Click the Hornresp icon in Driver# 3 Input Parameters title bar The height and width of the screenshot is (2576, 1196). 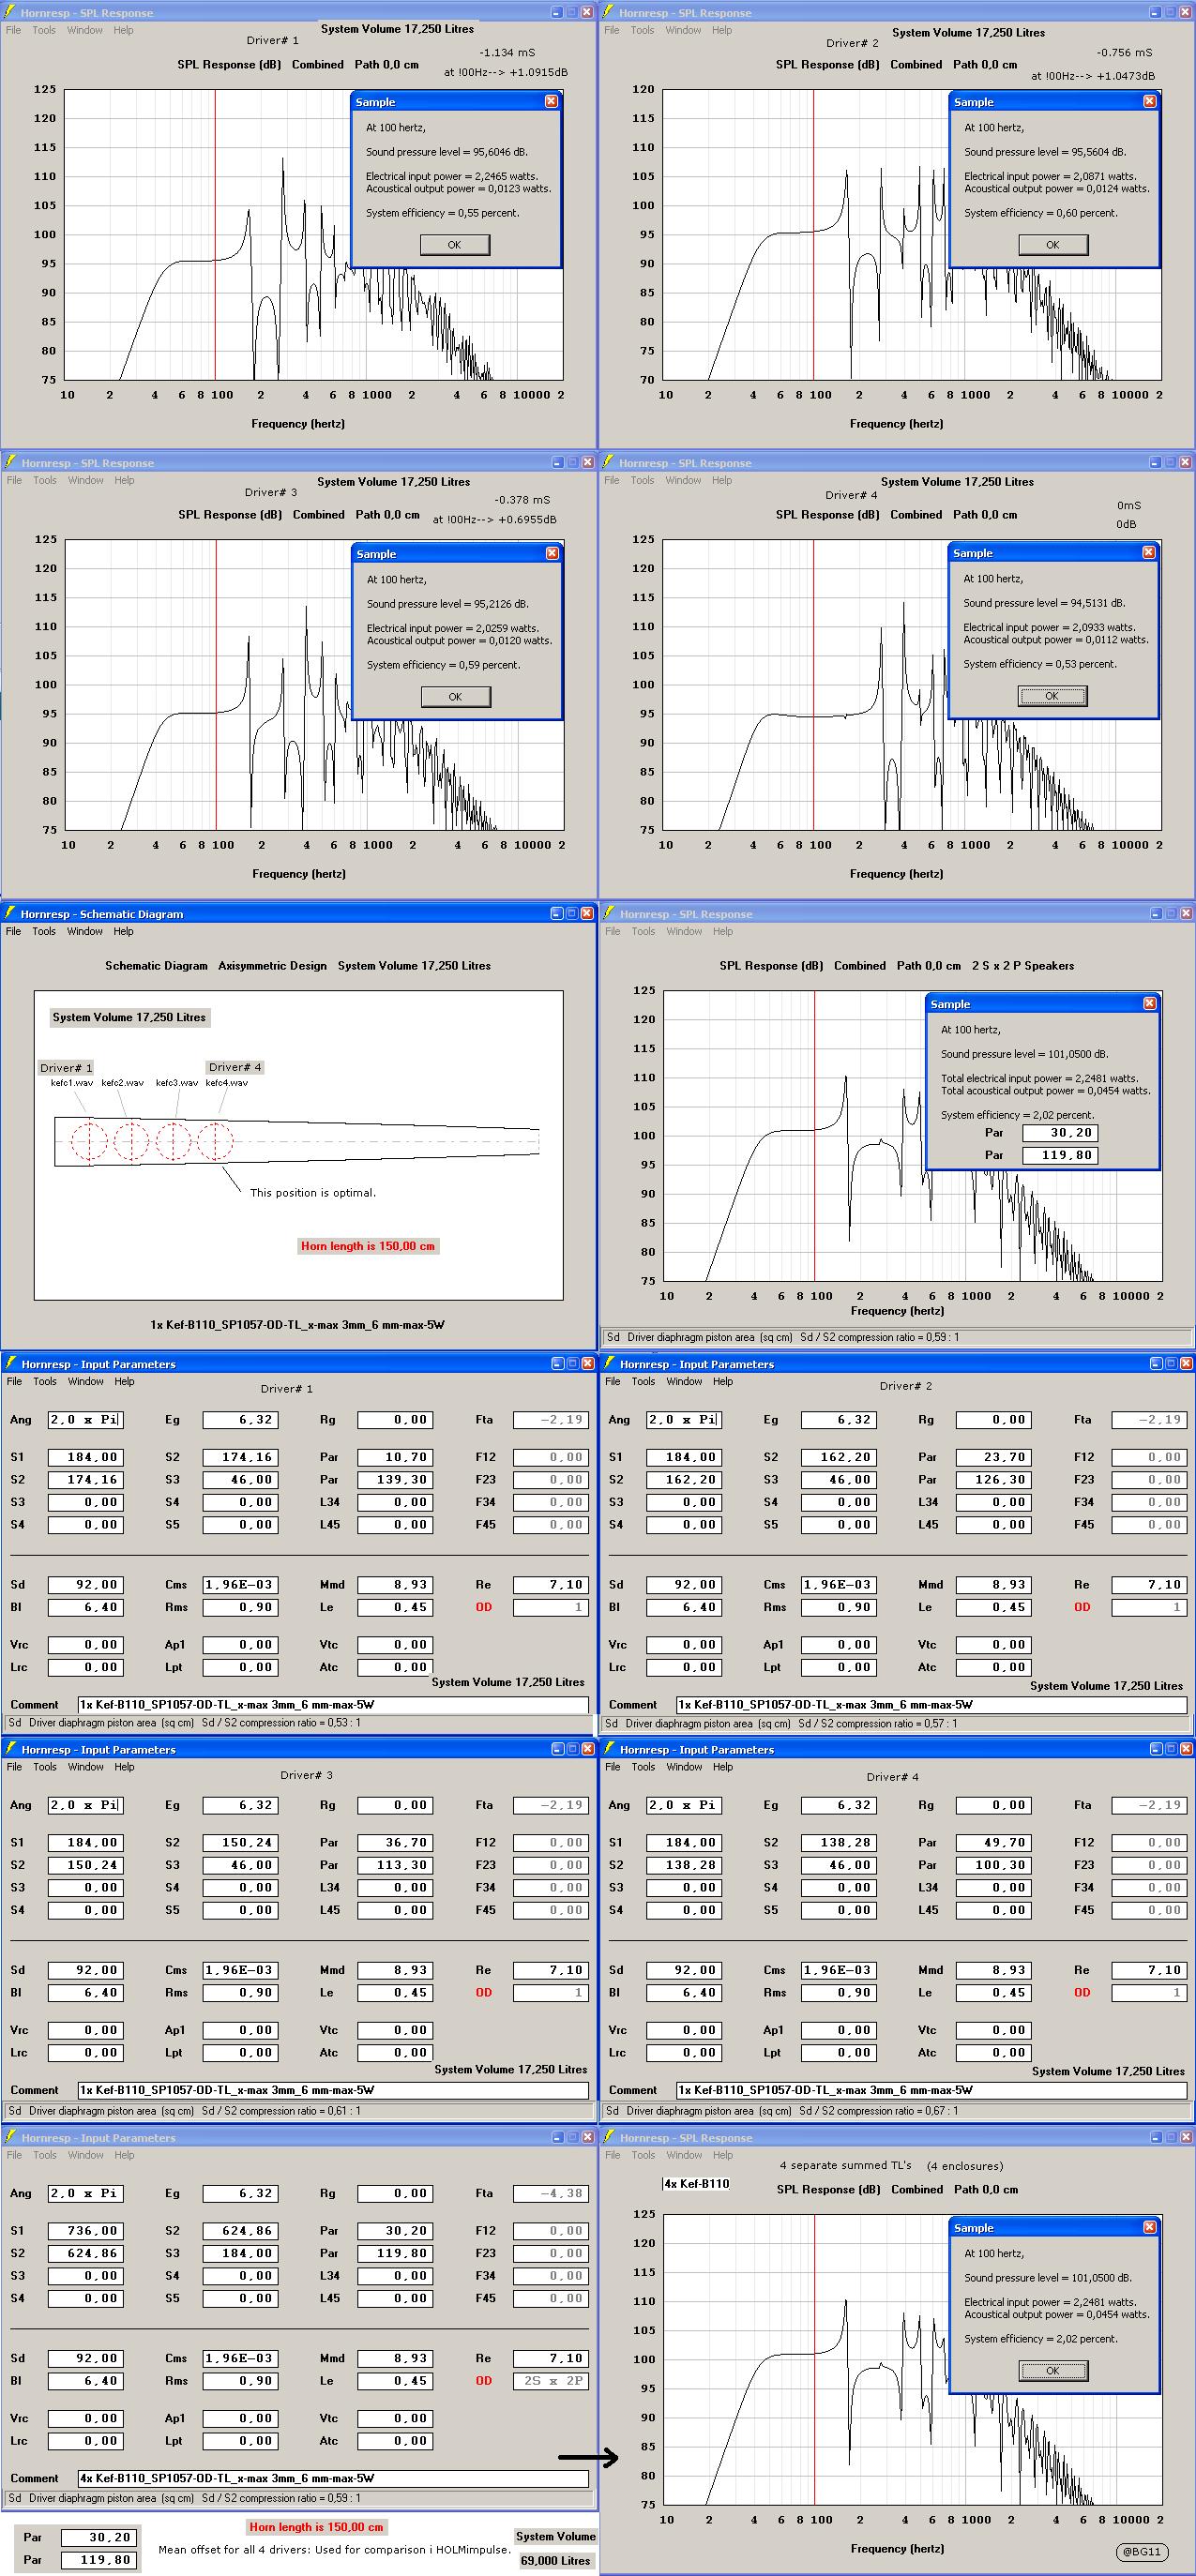11,1749
